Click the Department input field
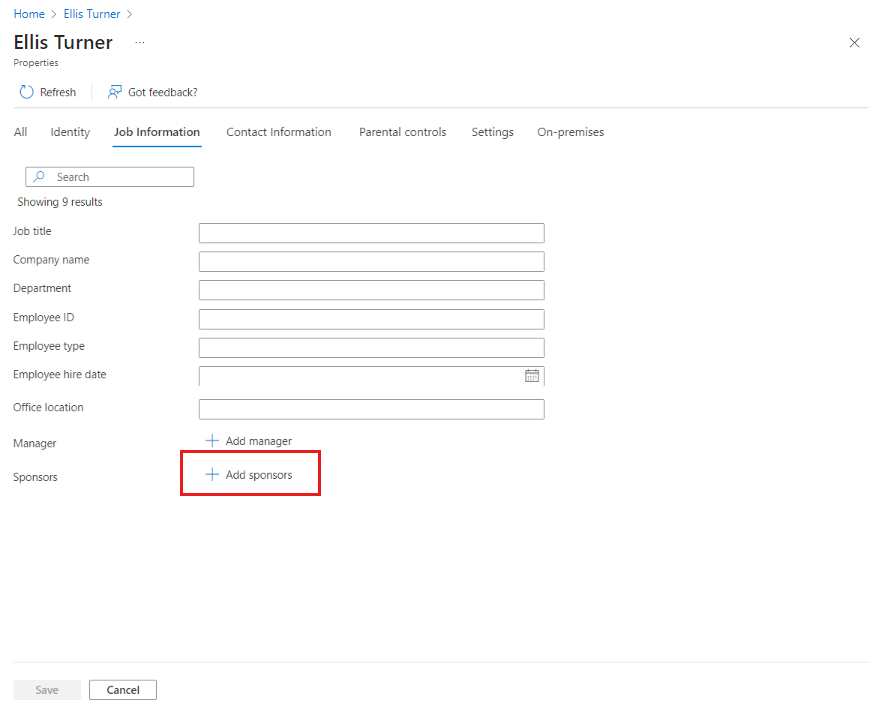Screen dimensions: 883x714 pyautogui.click(x=371, y=289)
